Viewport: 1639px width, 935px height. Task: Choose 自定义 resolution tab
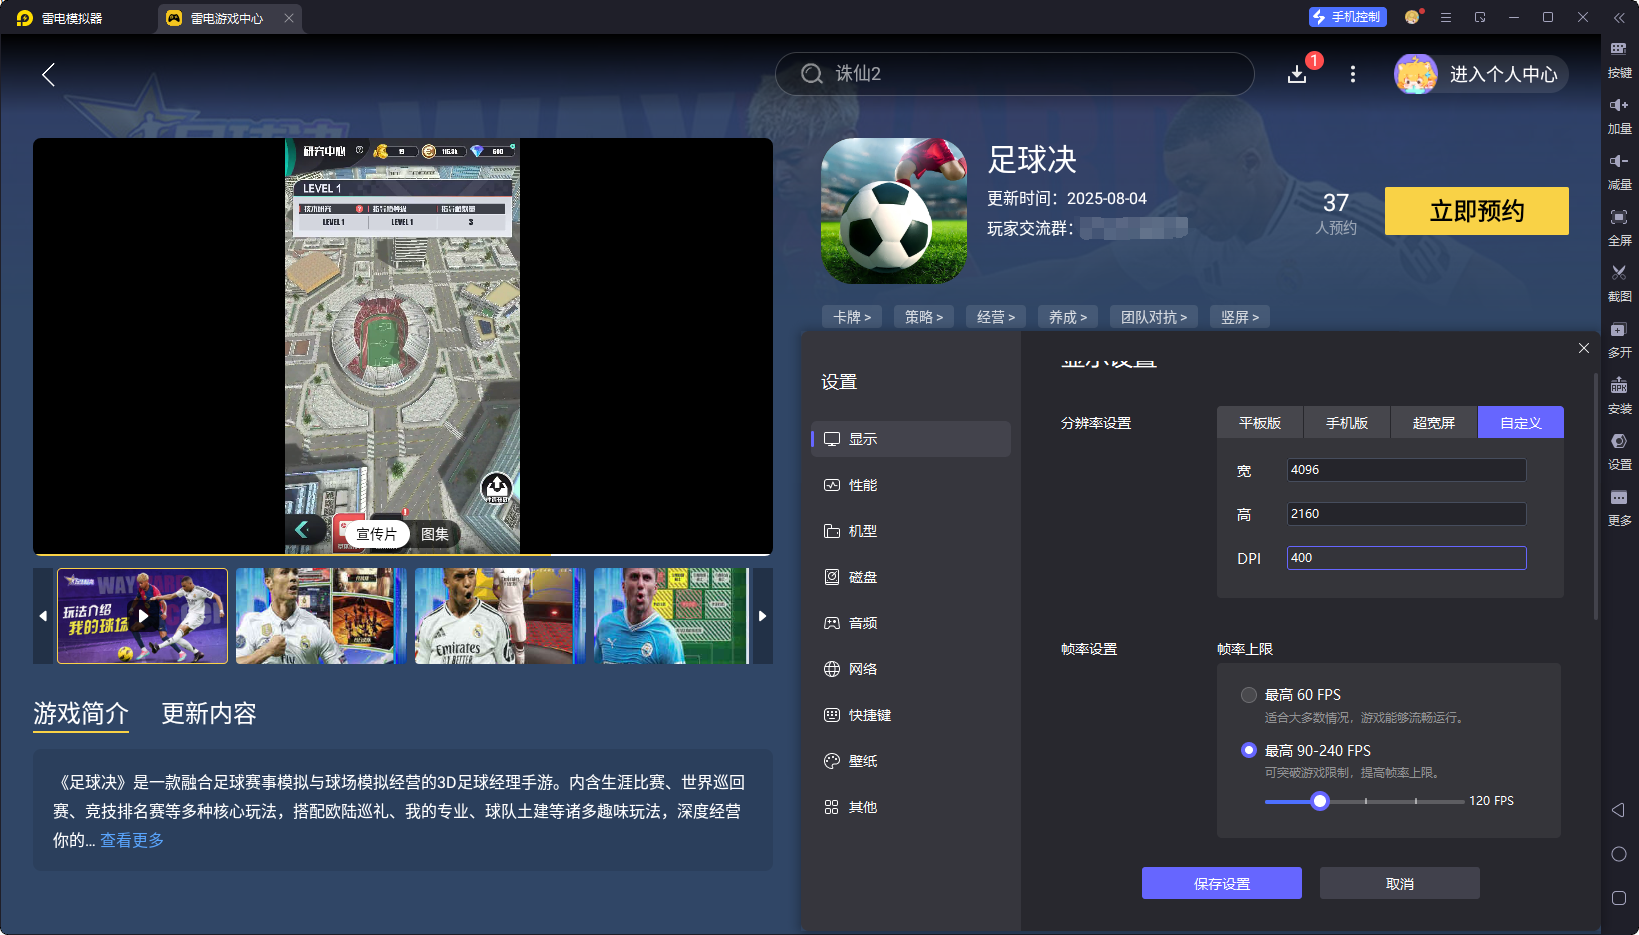point(1521,423)
